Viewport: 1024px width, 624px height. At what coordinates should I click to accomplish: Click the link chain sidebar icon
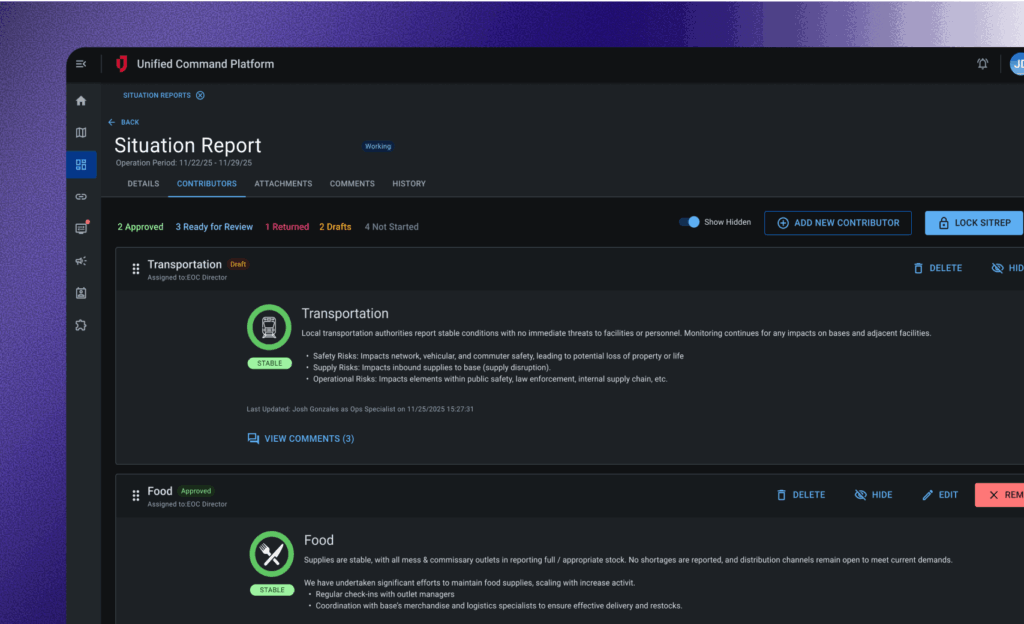(81, 197)
